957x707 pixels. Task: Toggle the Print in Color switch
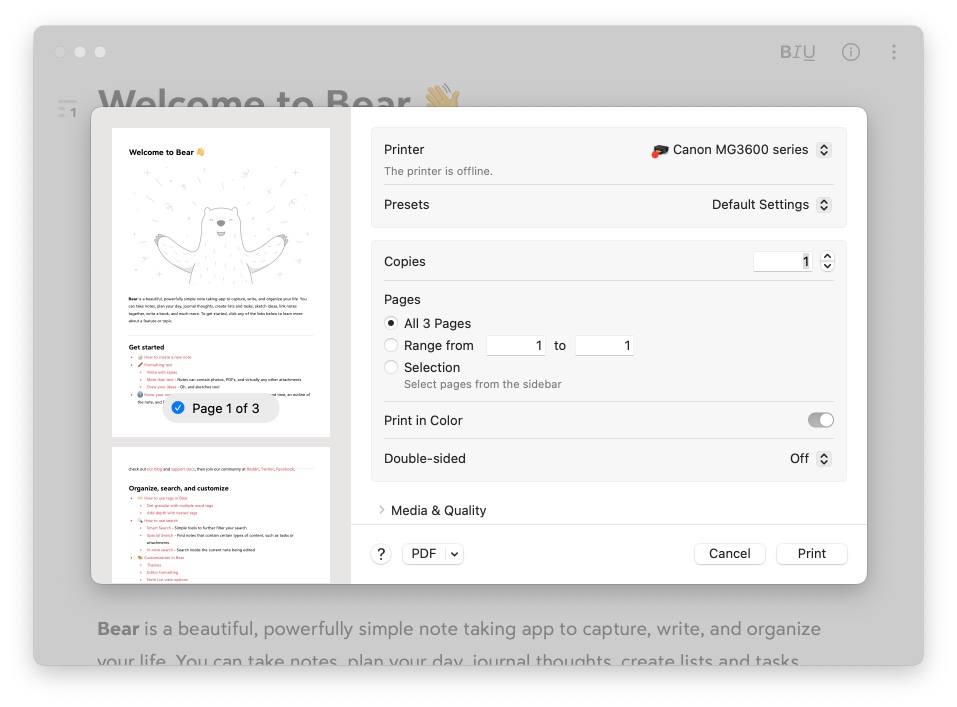click(x=820, y=420)
